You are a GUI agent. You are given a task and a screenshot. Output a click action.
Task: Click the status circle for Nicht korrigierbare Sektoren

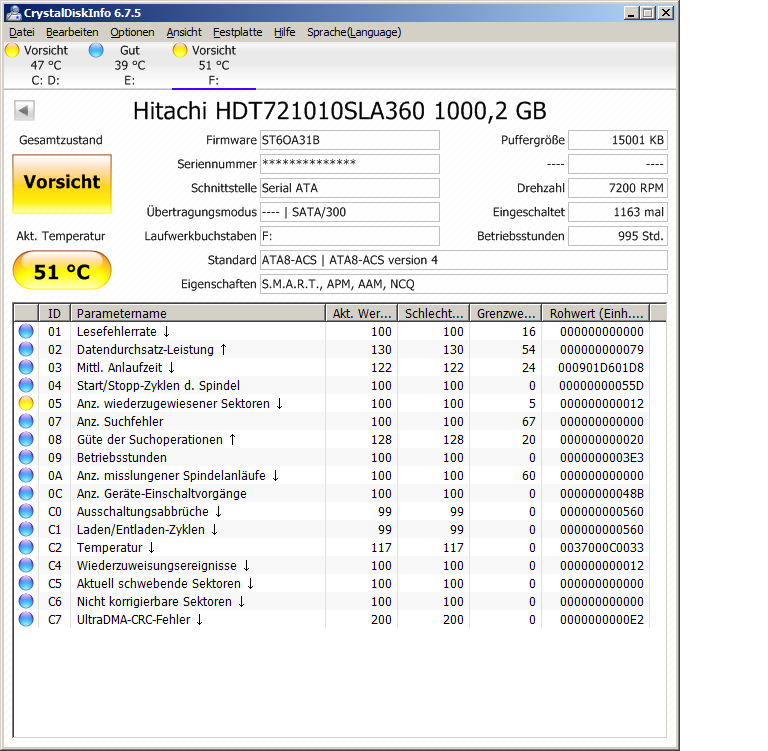tap(26, 602)
